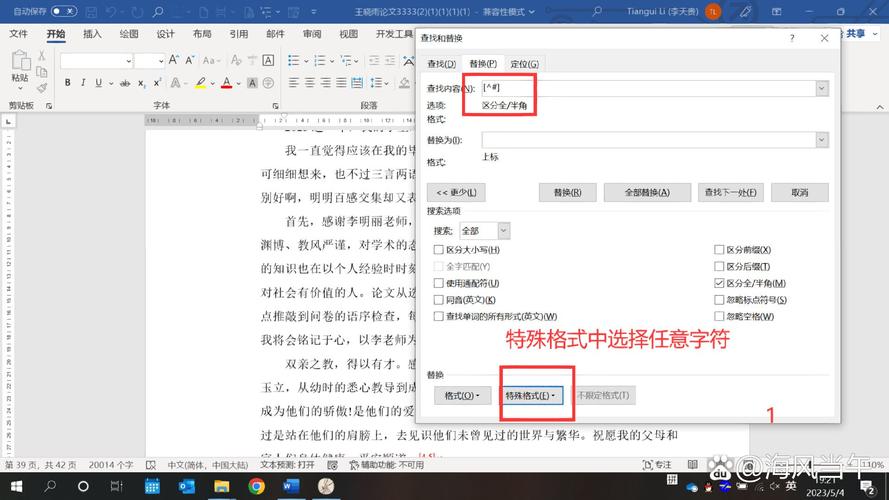Screen dimensions: 889x500
Task: Click the Distributed alignment icon
Action: coord(357,83)
